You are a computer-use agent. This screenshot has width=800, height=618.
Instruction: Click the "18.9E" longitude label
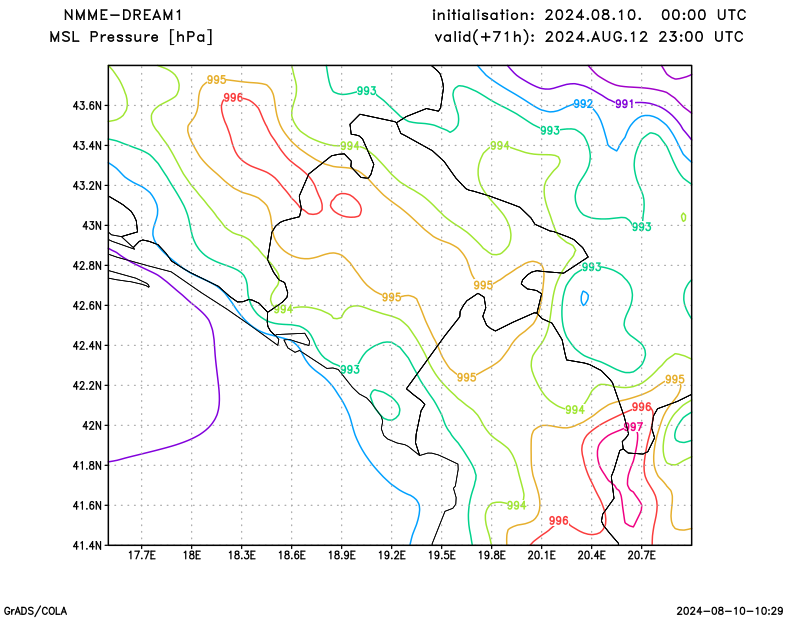(x=341, y=555)
